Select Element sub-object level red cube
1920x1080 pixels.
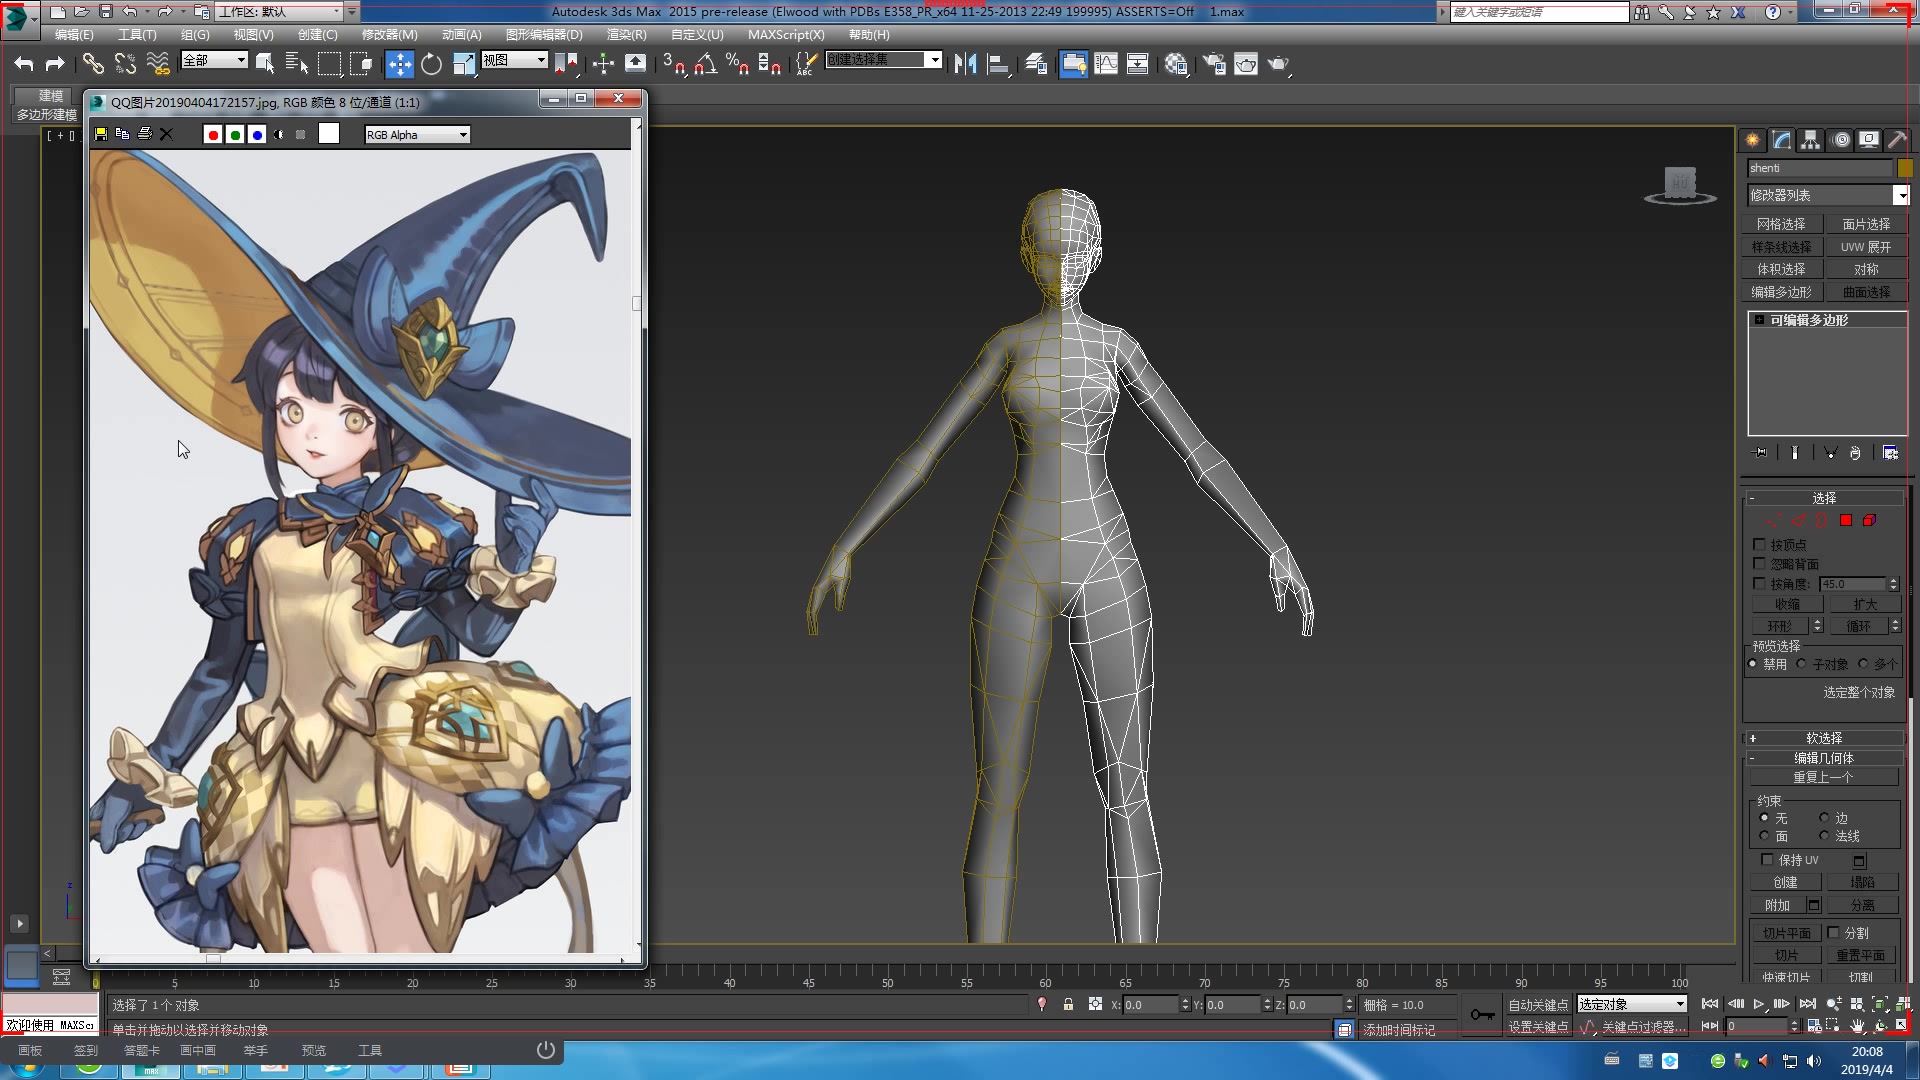[x=1869, y=520]
